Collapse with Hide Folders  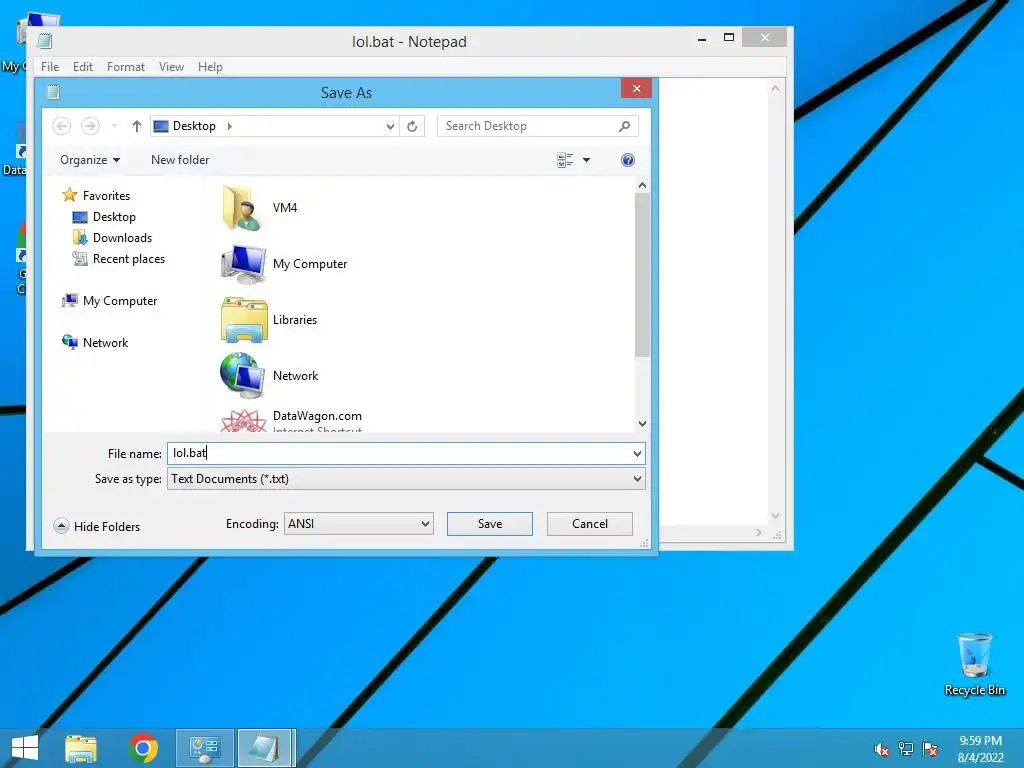coord(97,526)
